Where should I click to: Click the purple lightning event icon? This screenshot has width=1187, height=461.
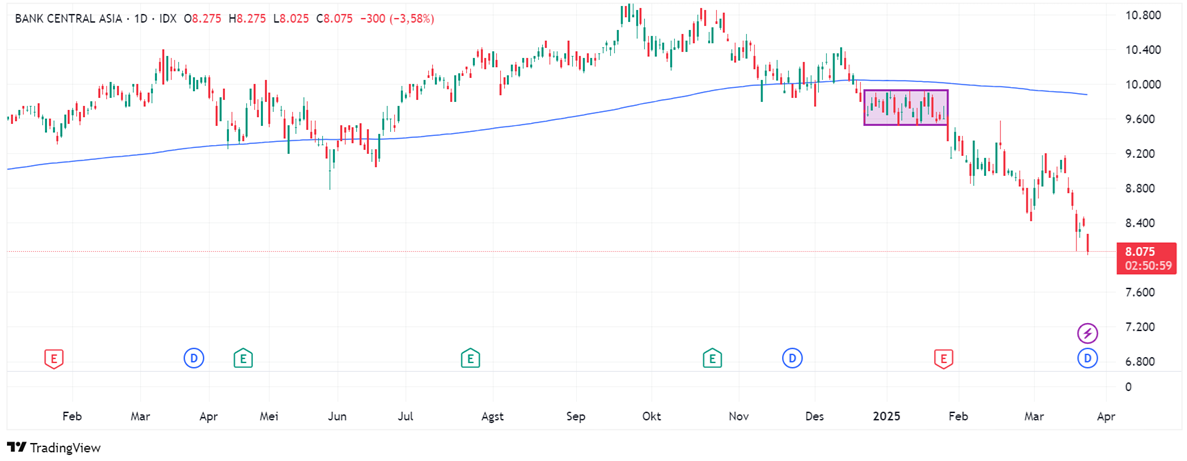point(1087,333)
